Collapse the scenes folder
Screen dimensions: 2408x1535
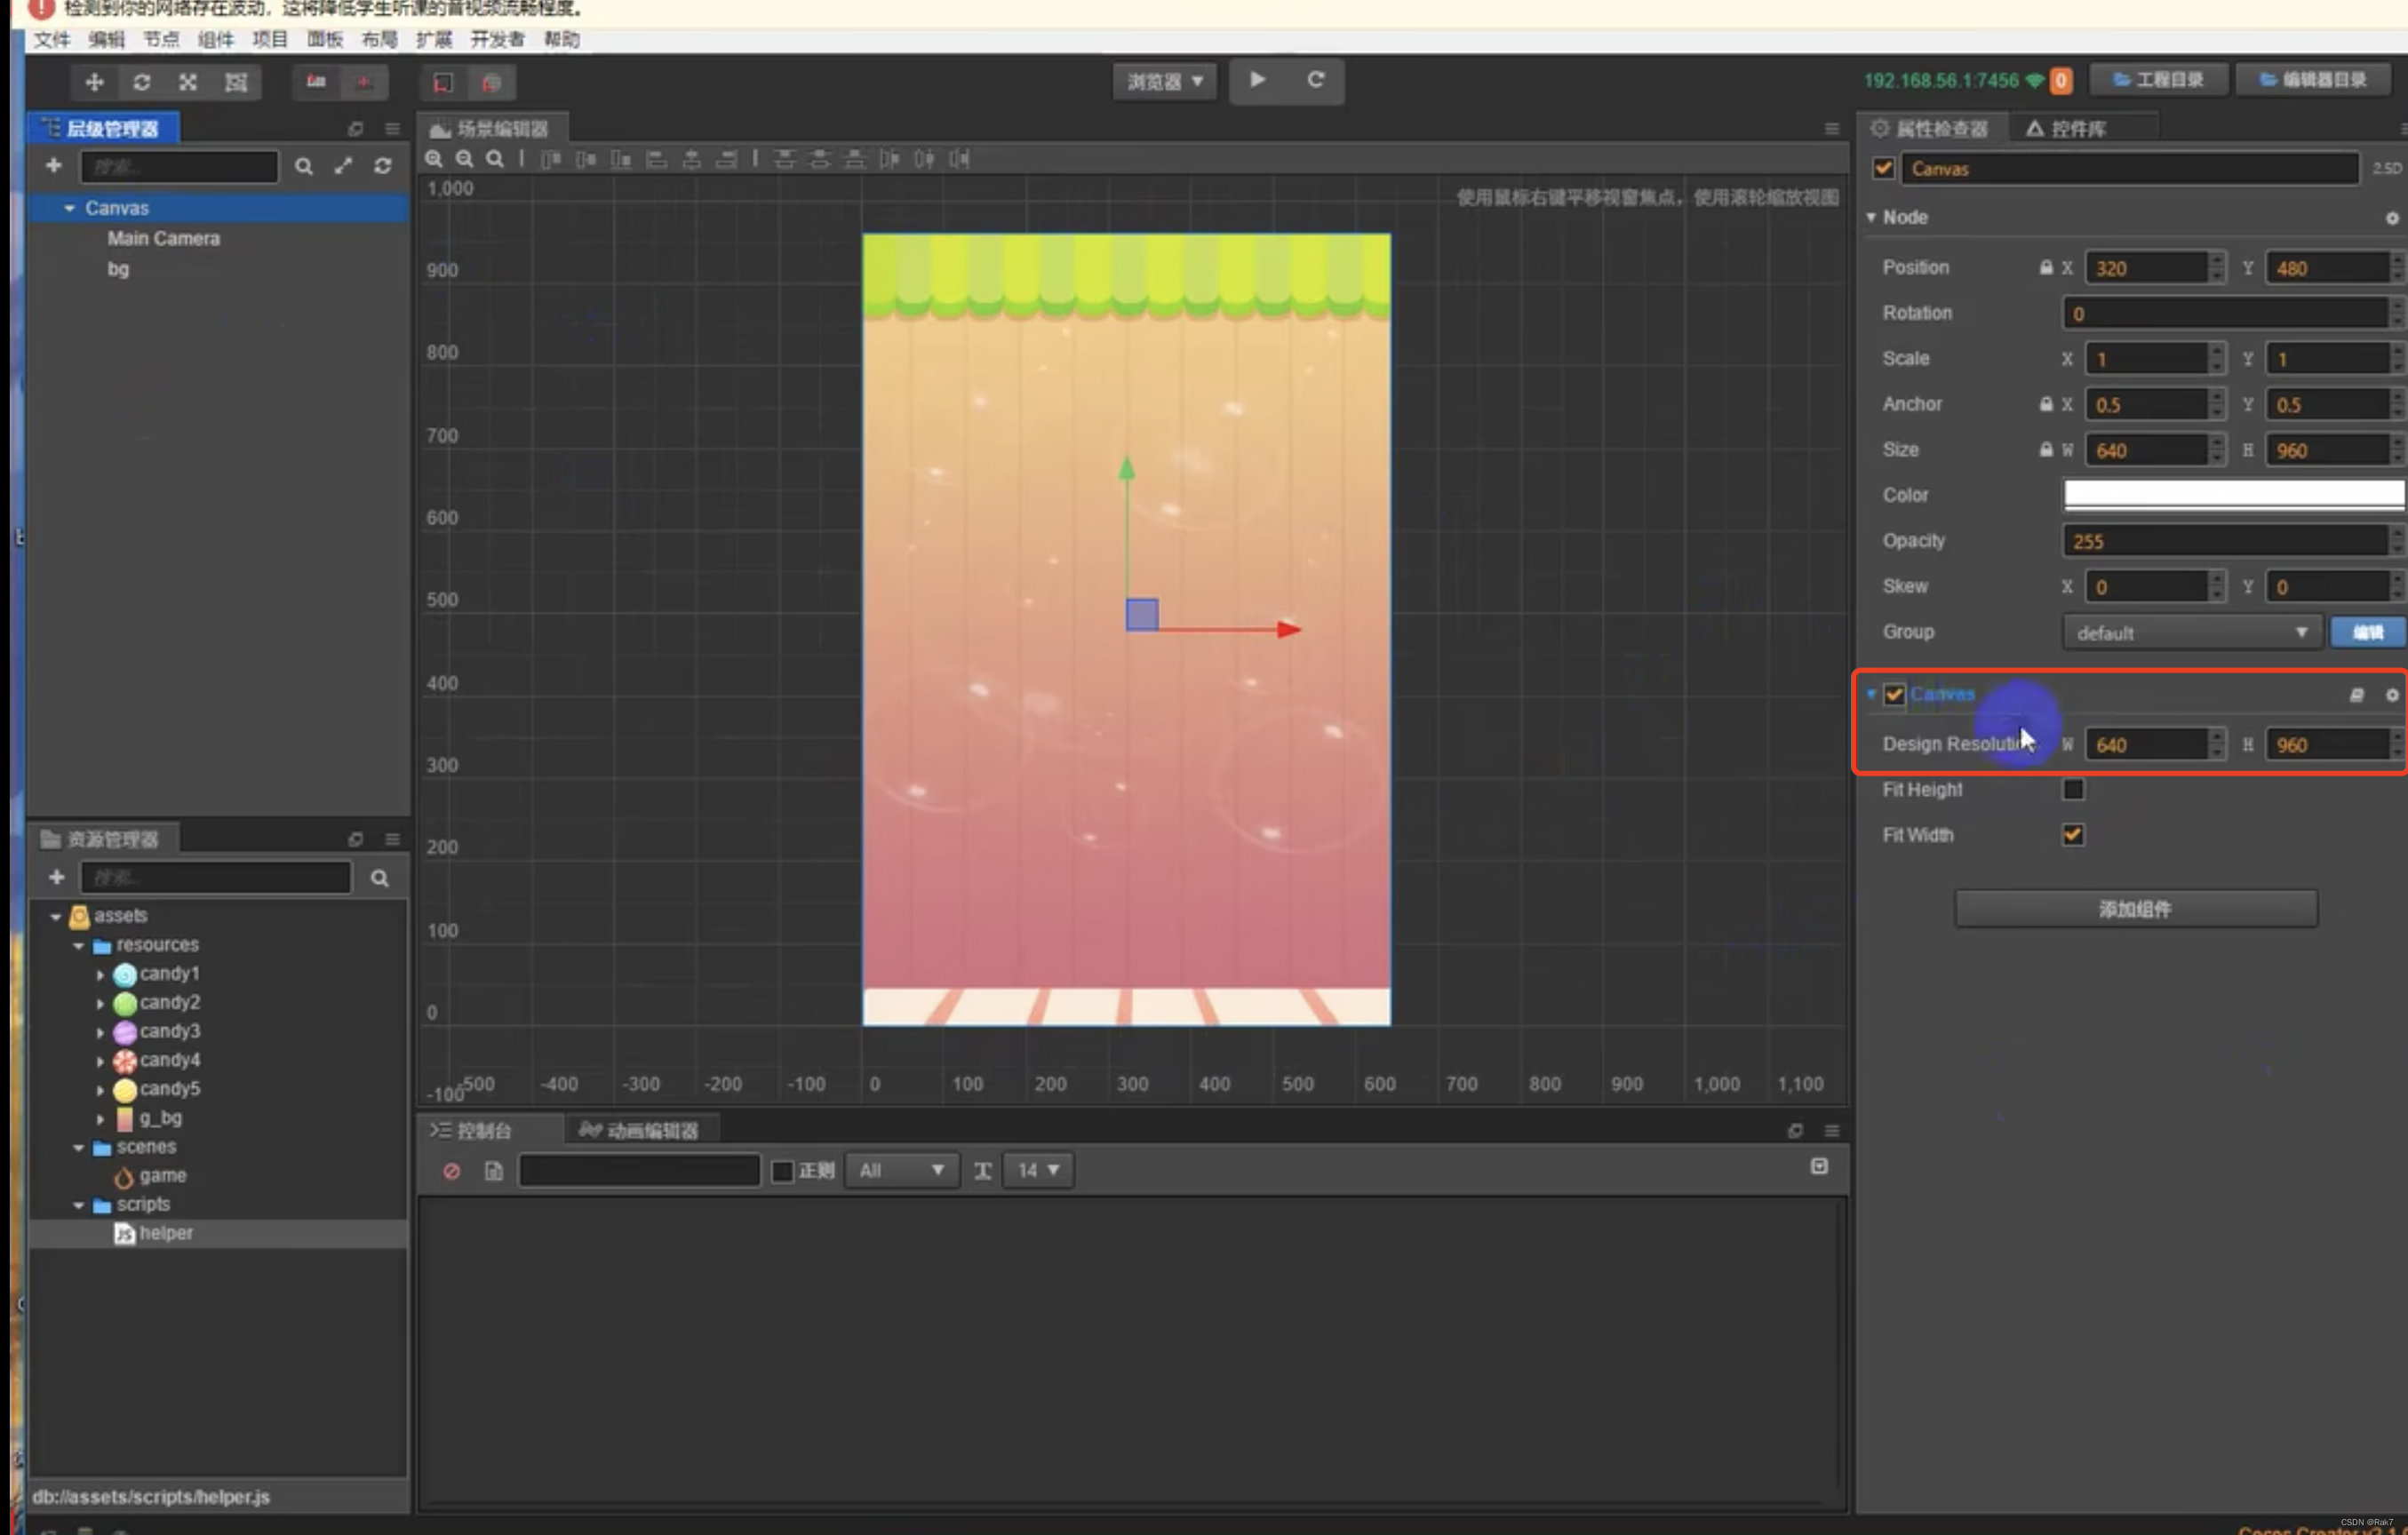click(x=79, y=1147)
